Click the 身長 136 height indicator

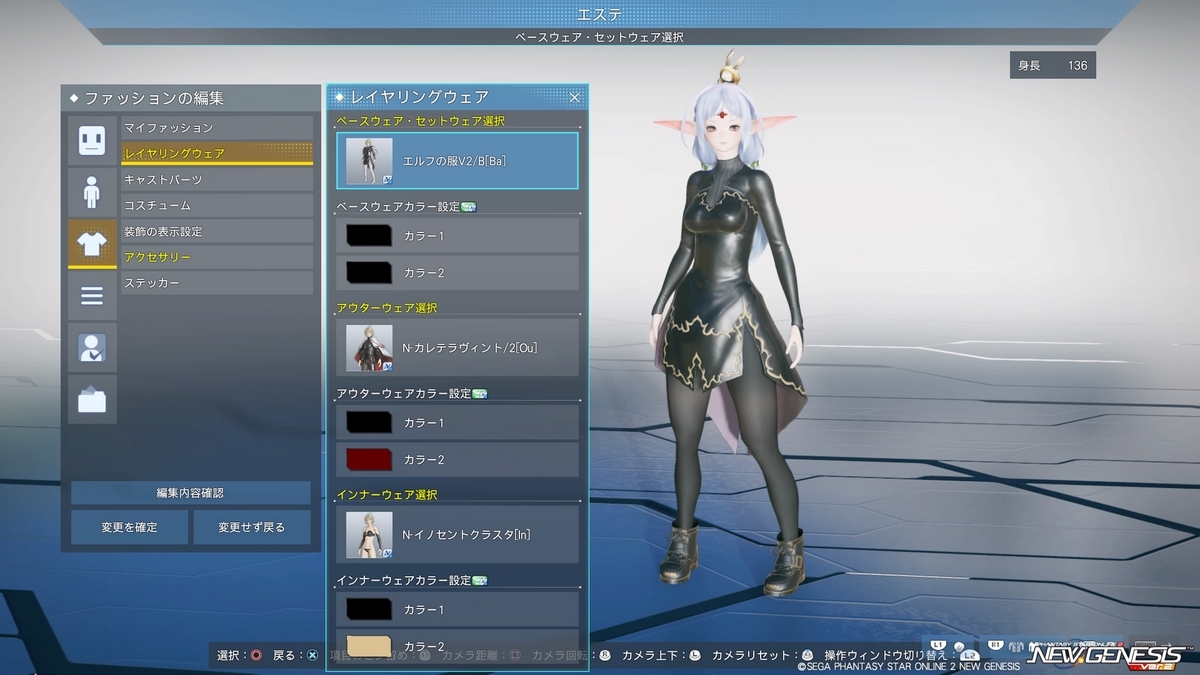(1053, 65)
